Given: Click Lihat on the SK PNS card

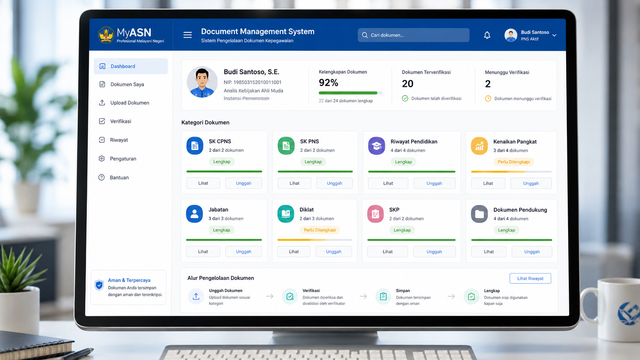Looking at the screenshot, I should click(294, 183).
